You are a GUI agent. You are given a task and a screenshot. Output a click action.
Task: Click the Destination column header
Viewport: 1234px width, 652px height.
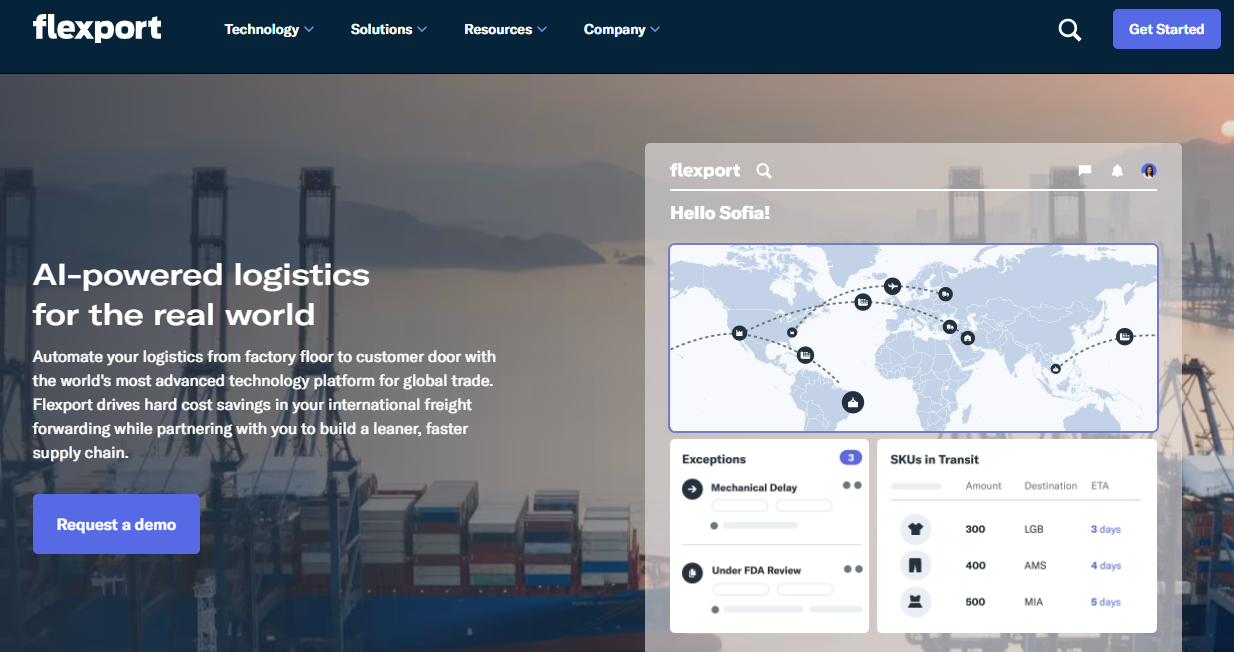click(x=1050, y=486)
